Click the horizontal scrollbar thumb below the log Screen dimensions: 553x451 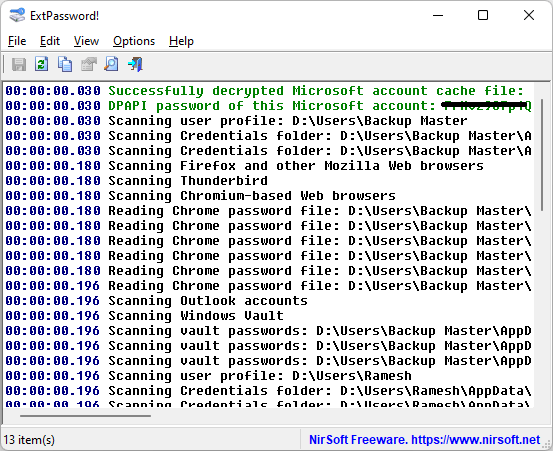coord(85,416)
